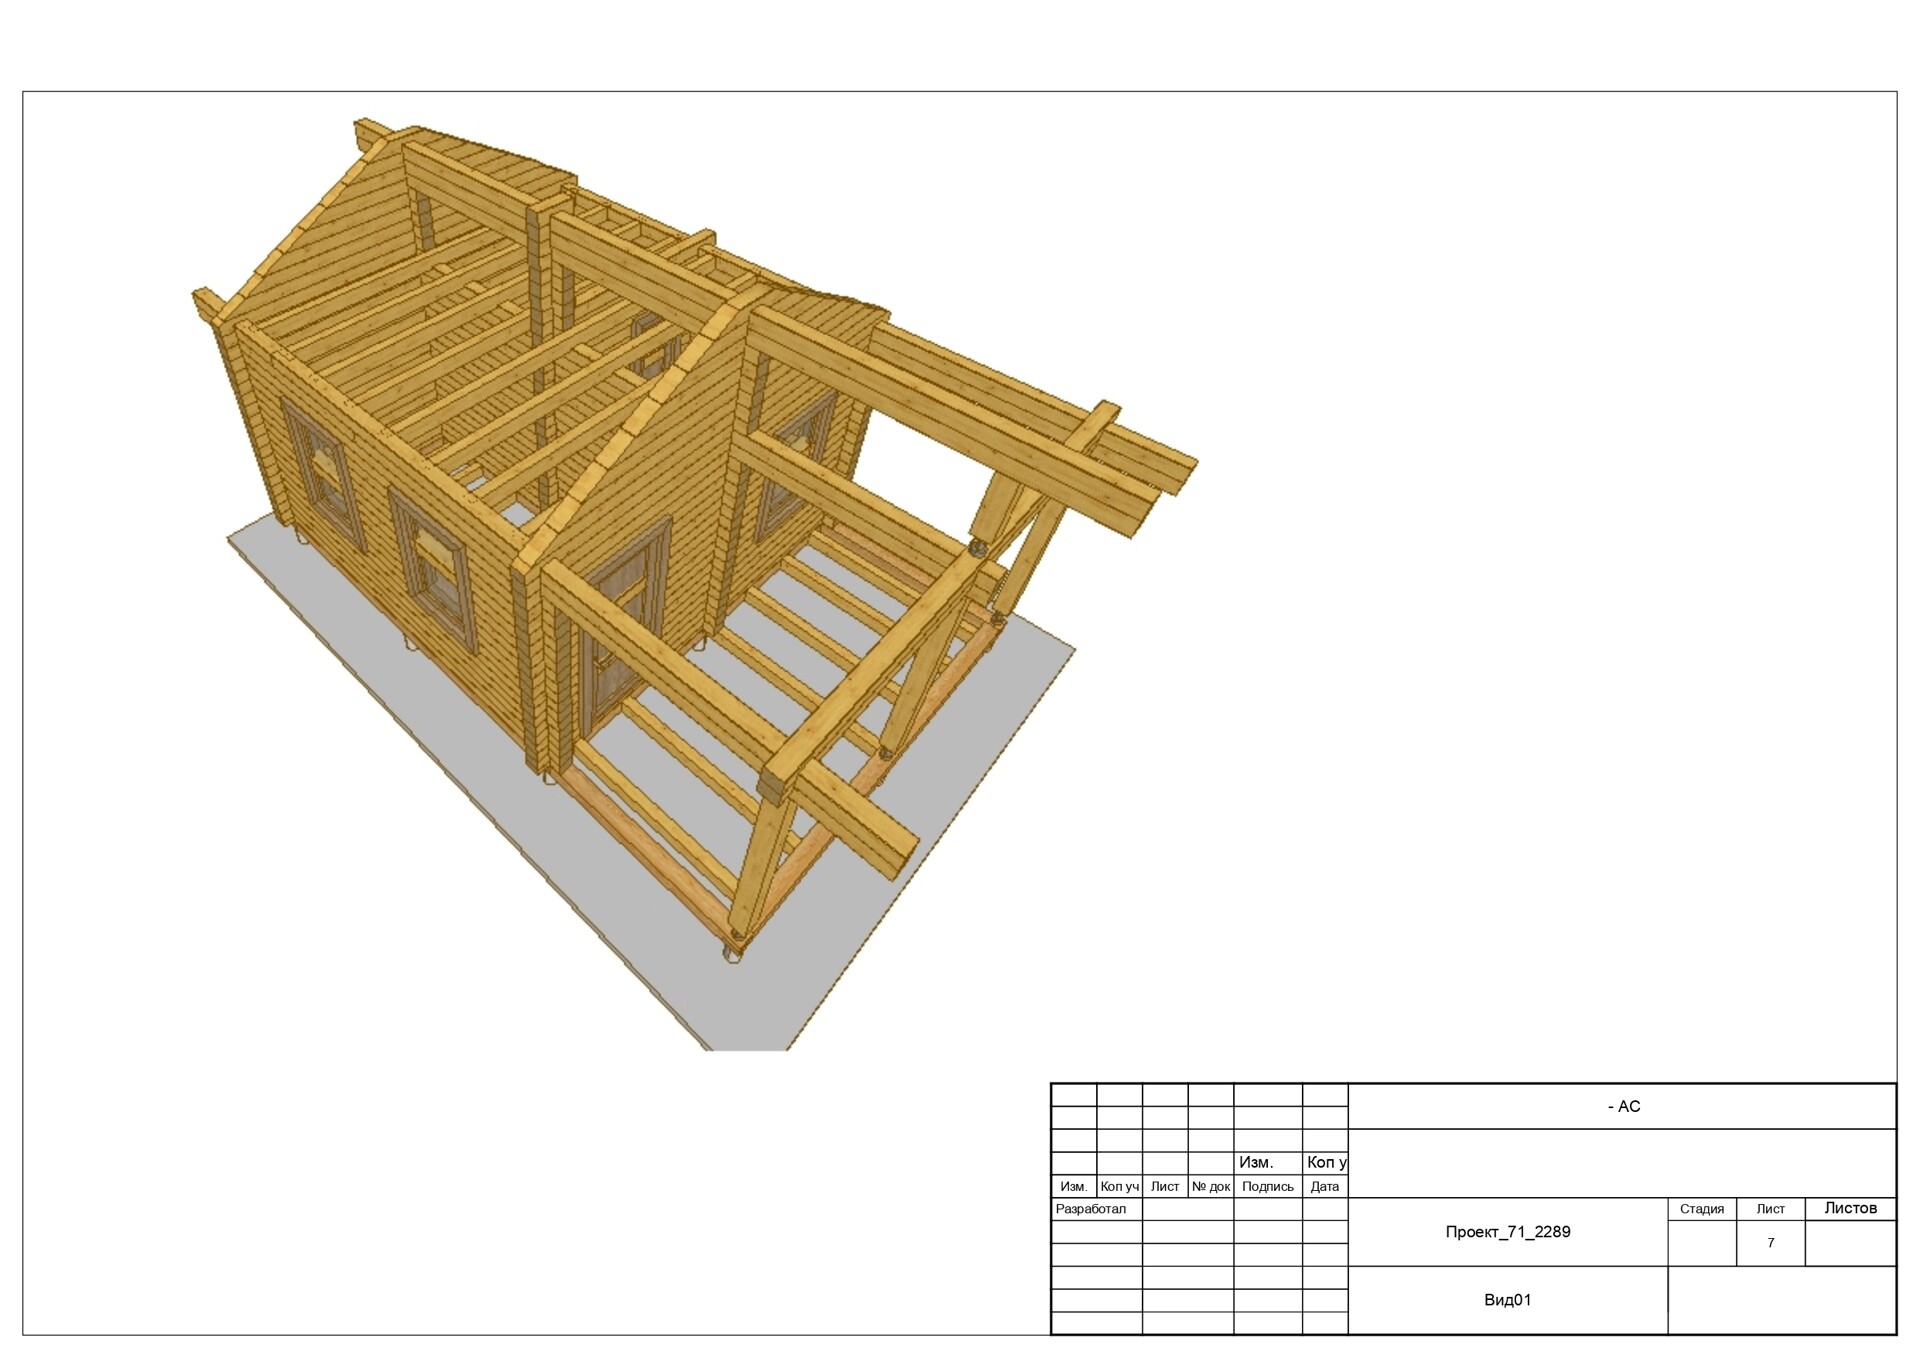Click the sheet number "7" cell
The image size is (1920, 1358).
pyautogui.click(x=1770, y=1243)
